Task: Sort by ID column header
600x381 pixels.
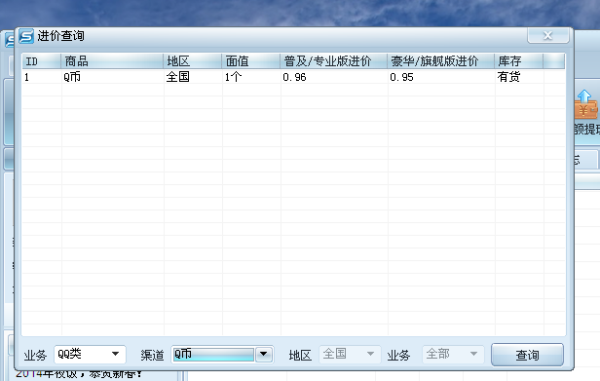Action: (41, 61)
